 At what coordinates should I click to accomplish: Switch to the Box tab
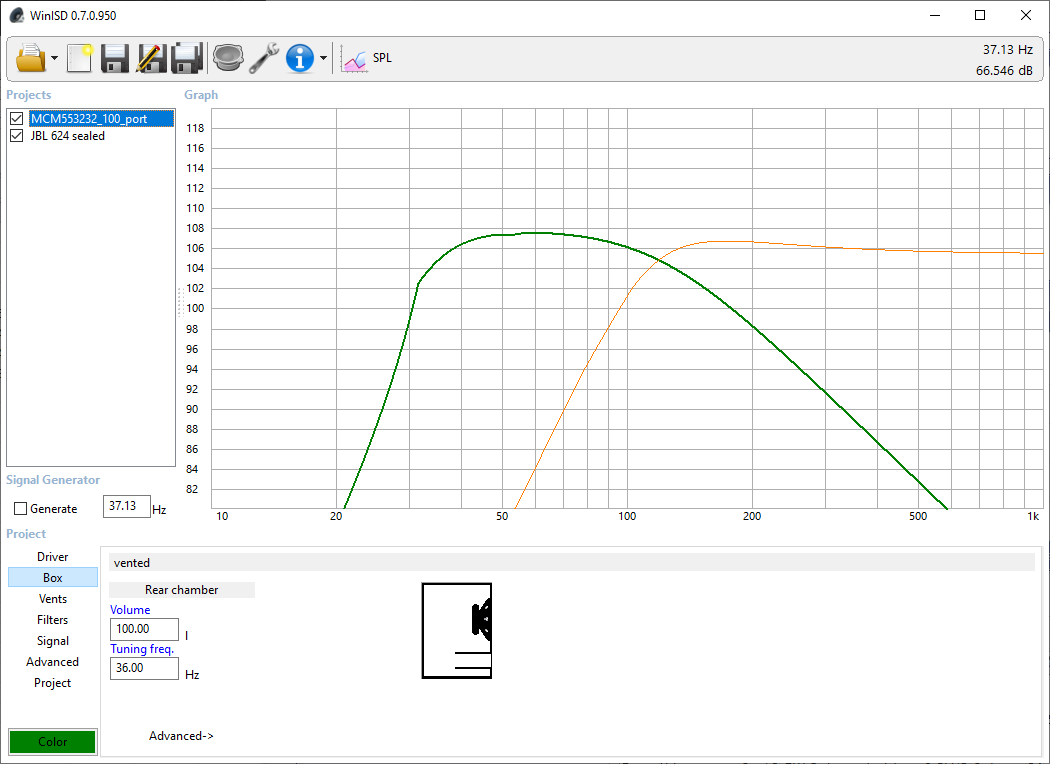52,577
